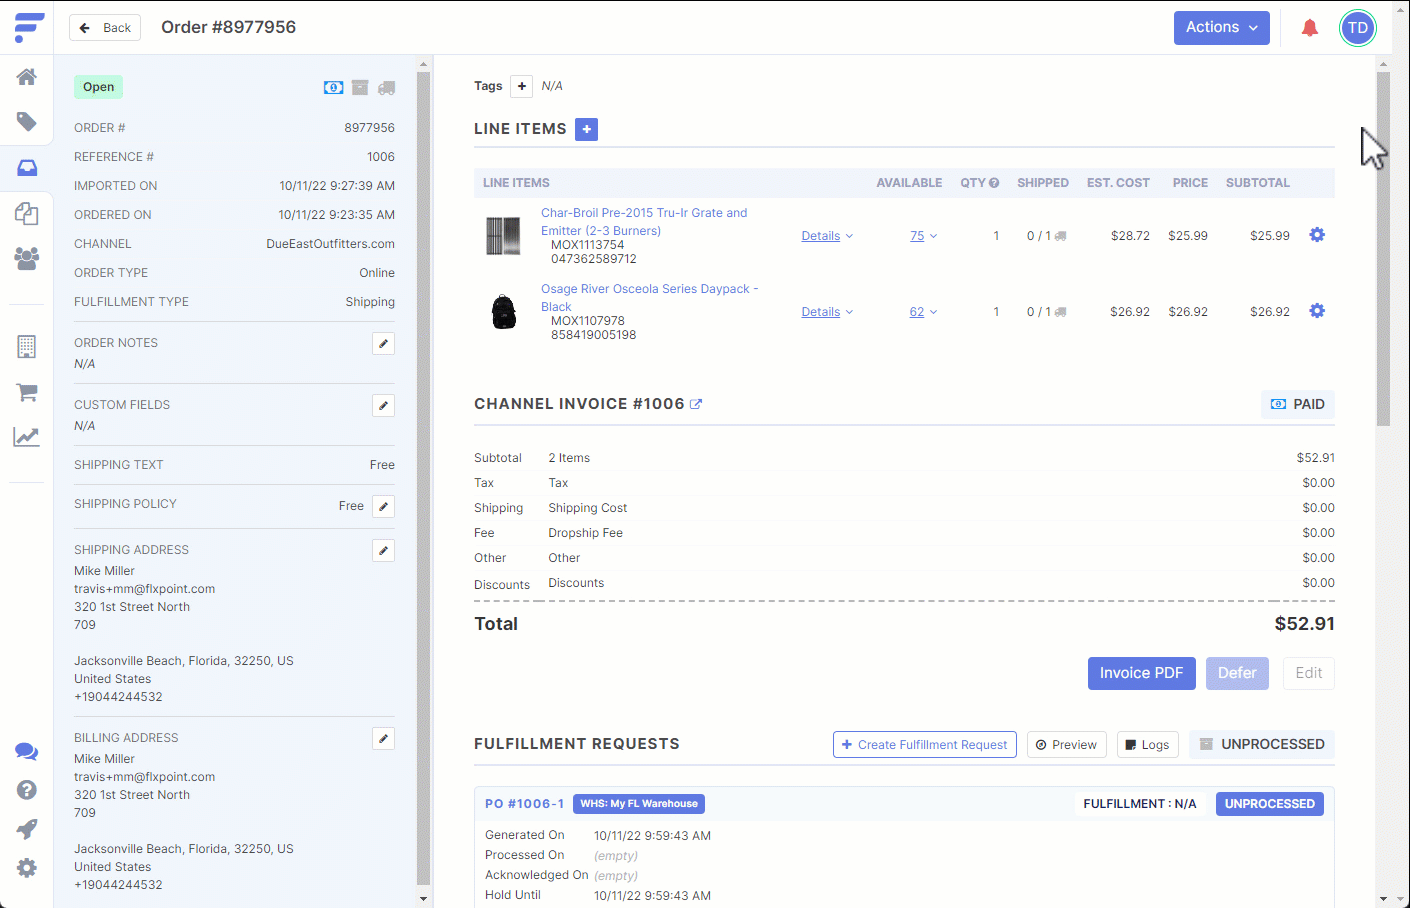Click the Defer button
The height and width of the screenshot is (908, 1410).
click(1237, 673)
